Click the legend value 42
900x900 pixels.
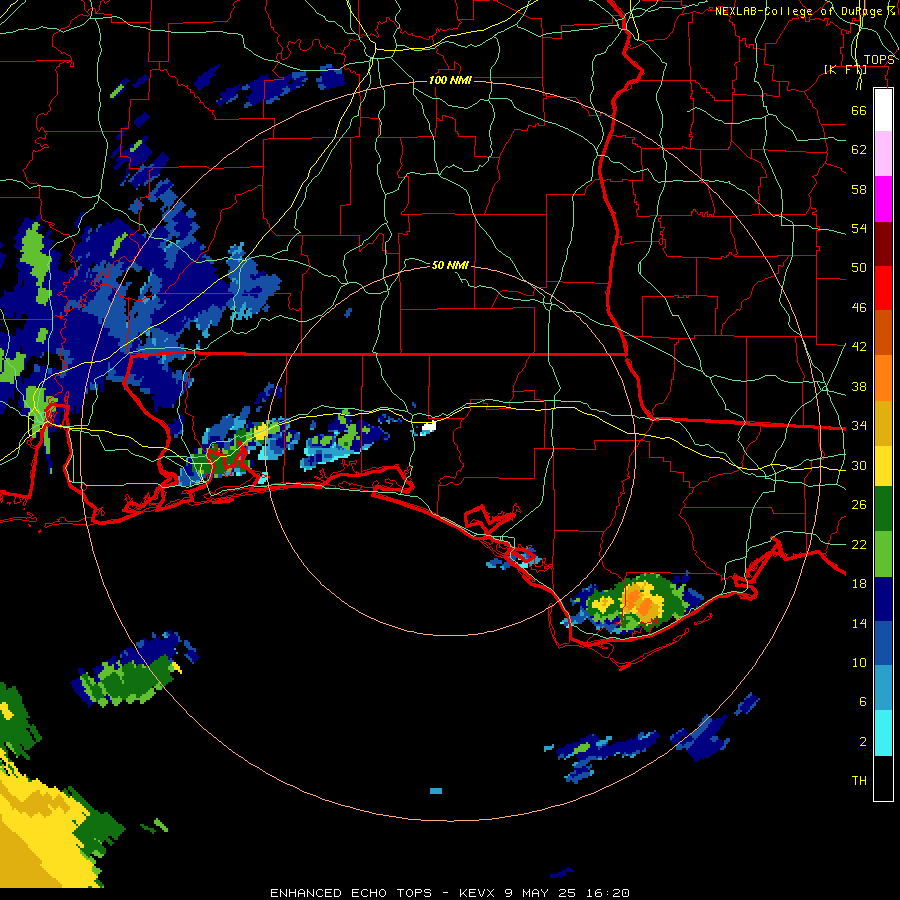tap(859, 346)
